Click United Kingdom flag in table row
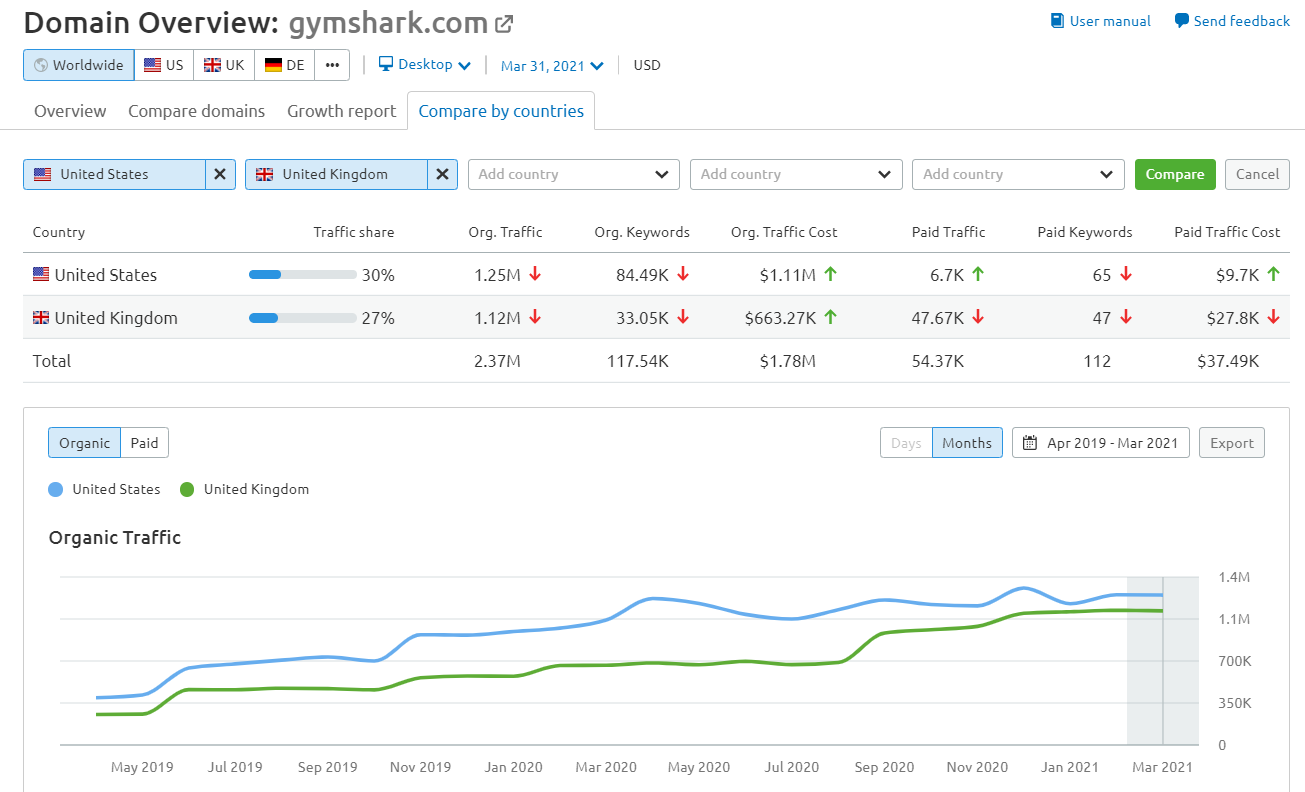This screenshot has width=1305, height=792. (41, 318)
